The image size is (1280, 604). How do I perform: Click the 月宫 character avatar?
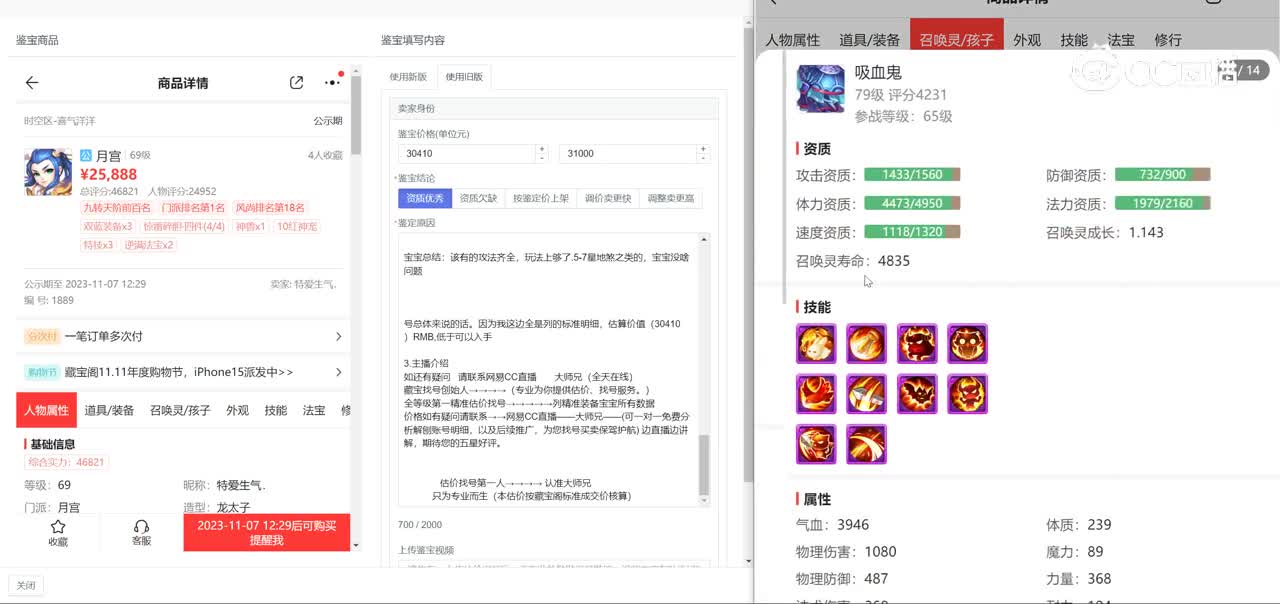[x=48, y=172]
